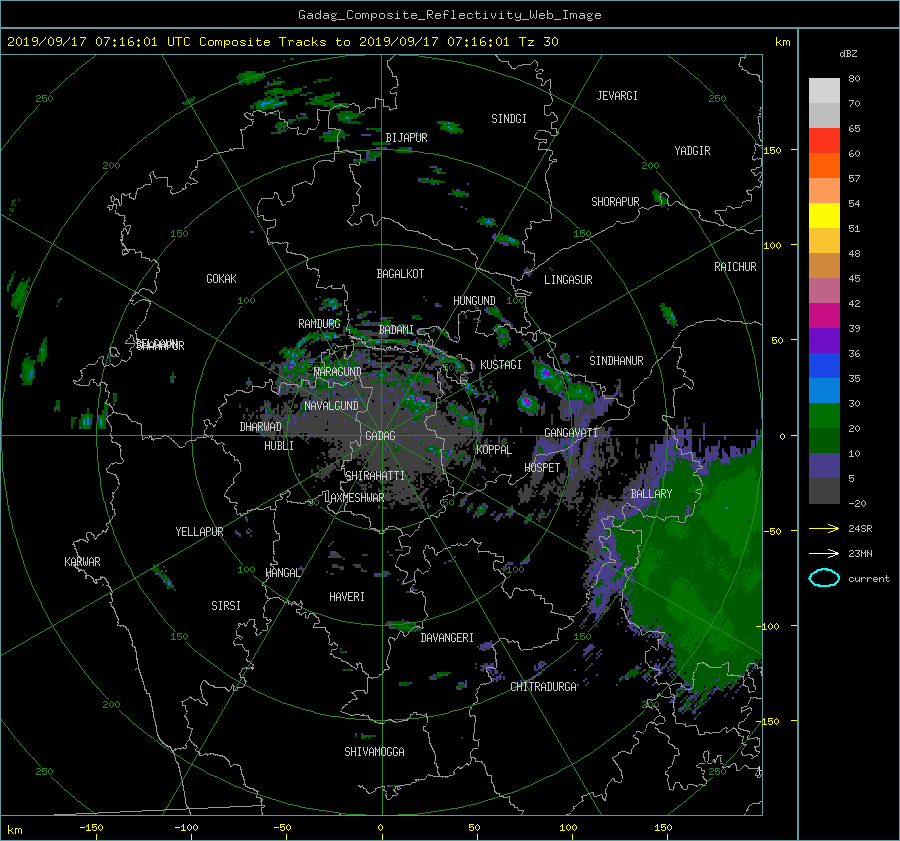Click the GADAG radar center label
900x841 pixels.
pos(381,436)
